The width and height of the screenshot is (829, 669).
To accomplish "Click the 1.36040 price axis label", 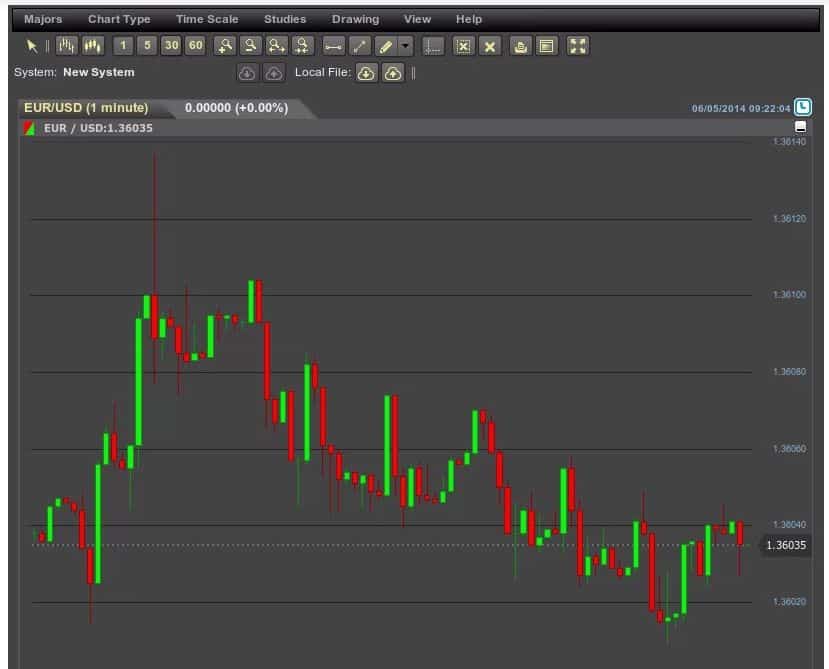I will 789,525.
